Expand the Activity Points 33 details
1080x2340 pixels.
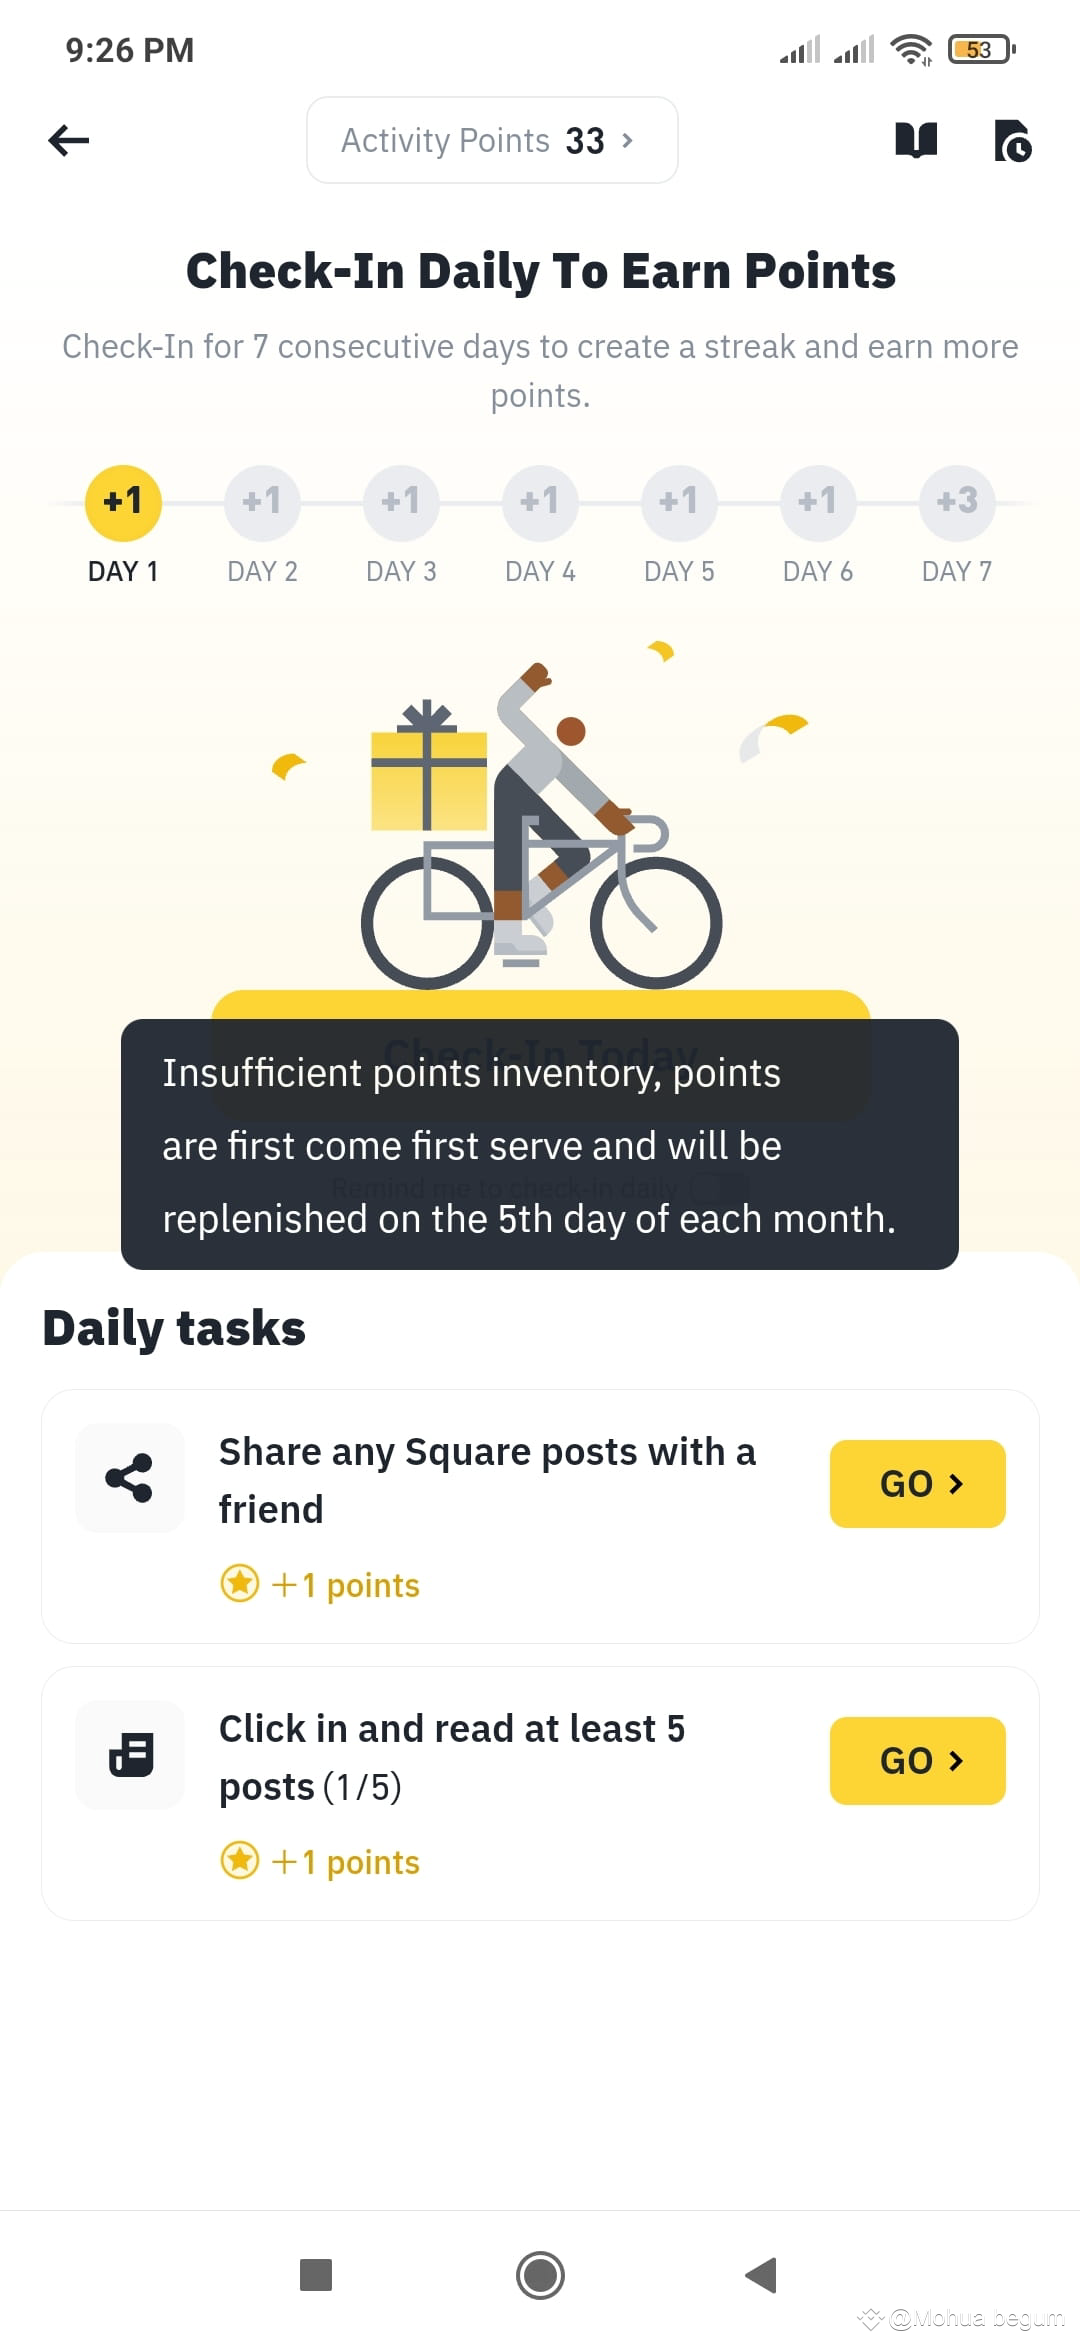click(x=490, y=140)
